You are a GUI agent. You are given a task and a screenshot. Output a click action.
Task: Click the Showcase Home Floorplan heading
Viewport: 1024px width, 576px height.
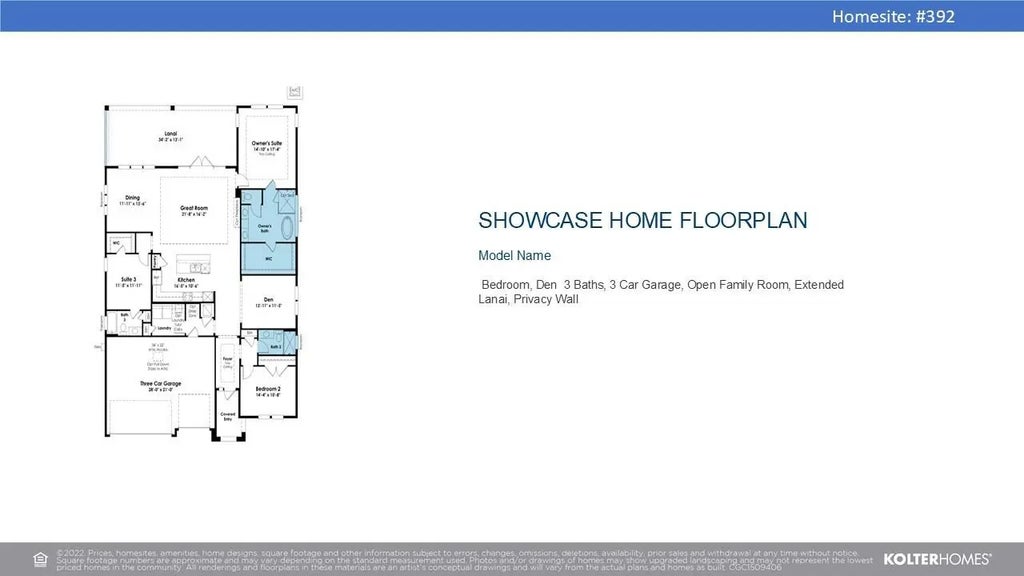pyautogui.click(x=642, y=221)
